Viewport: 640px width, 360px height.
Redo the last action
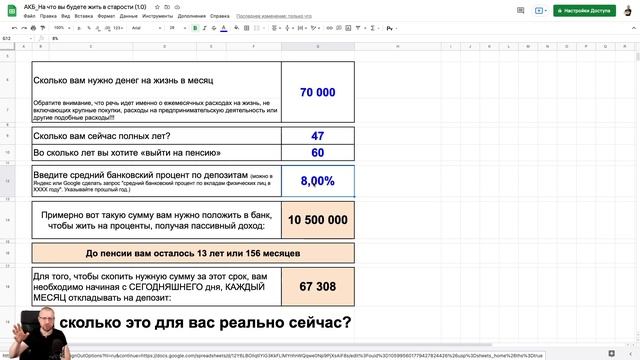[24, 28]
